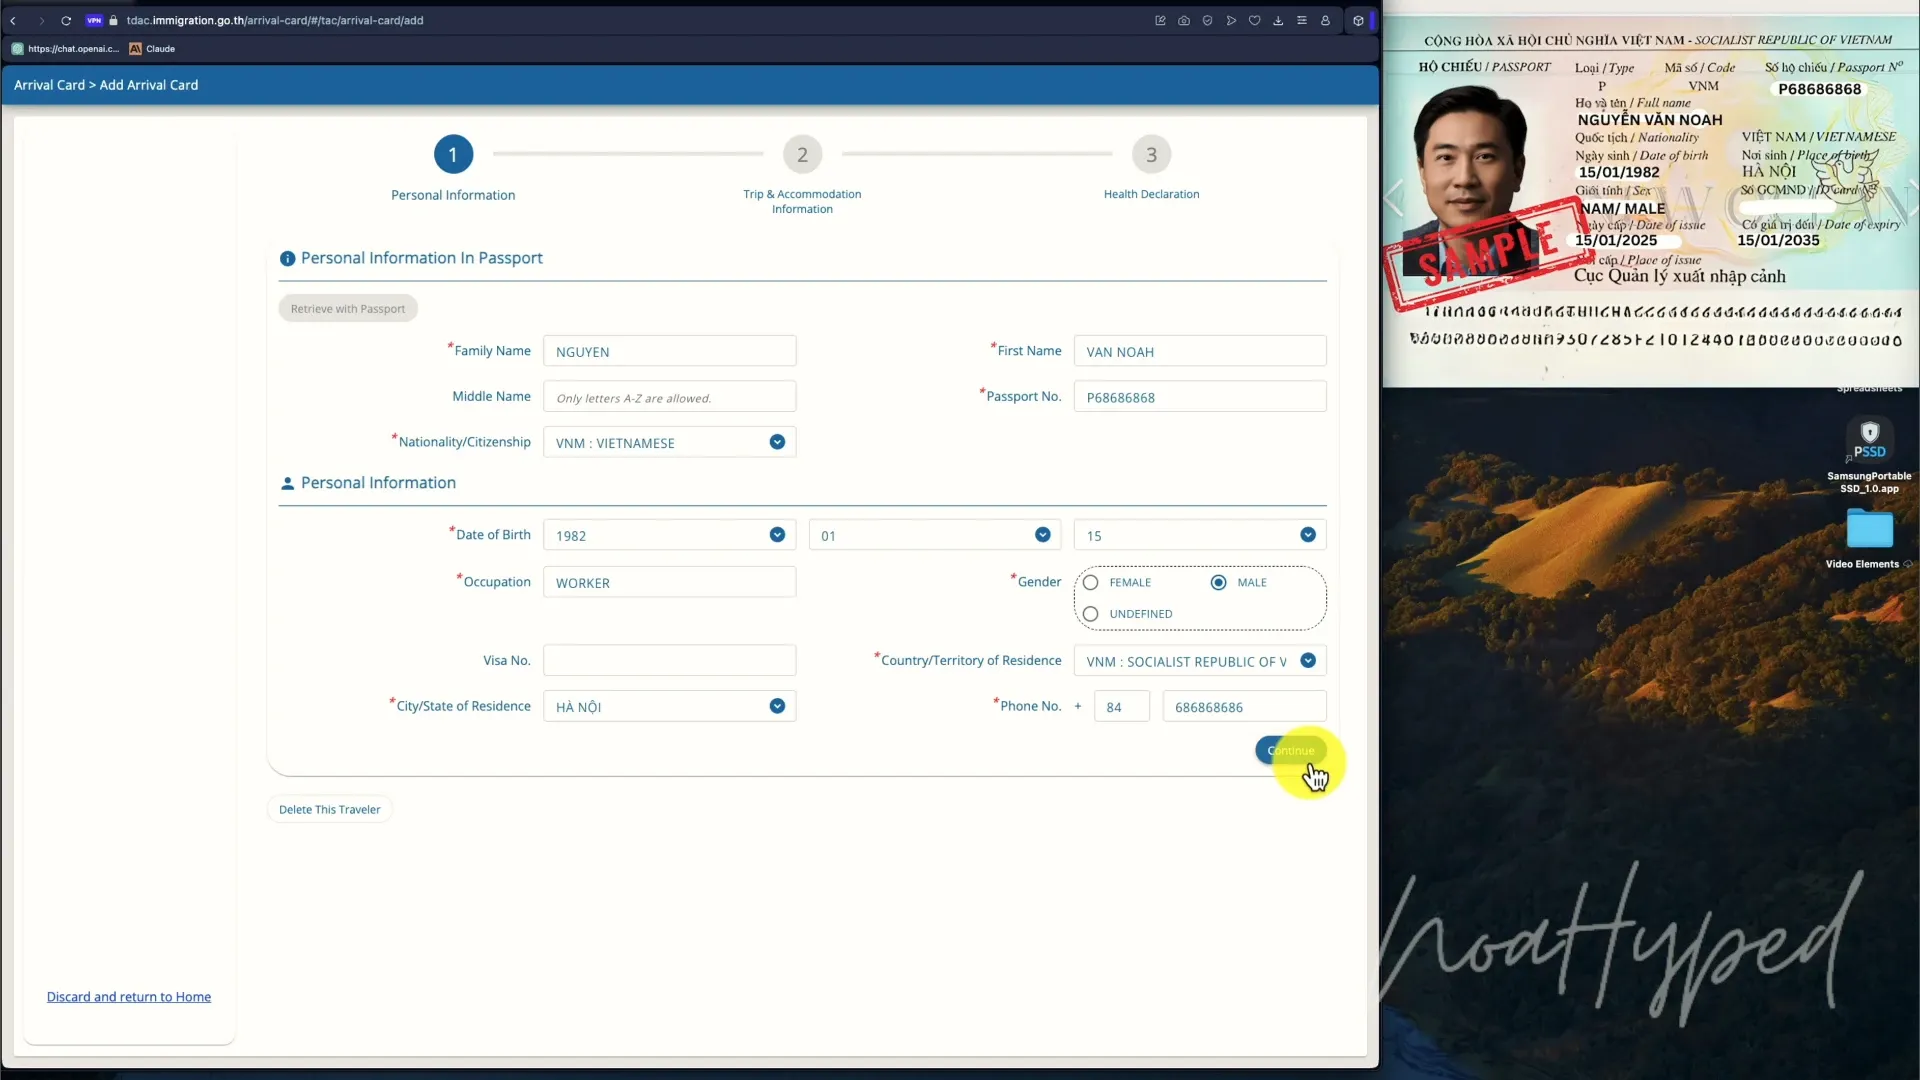Click the First Name field with VAN NOAH
This screenshot has width=1920, height=1080.
coord(1200,351)
